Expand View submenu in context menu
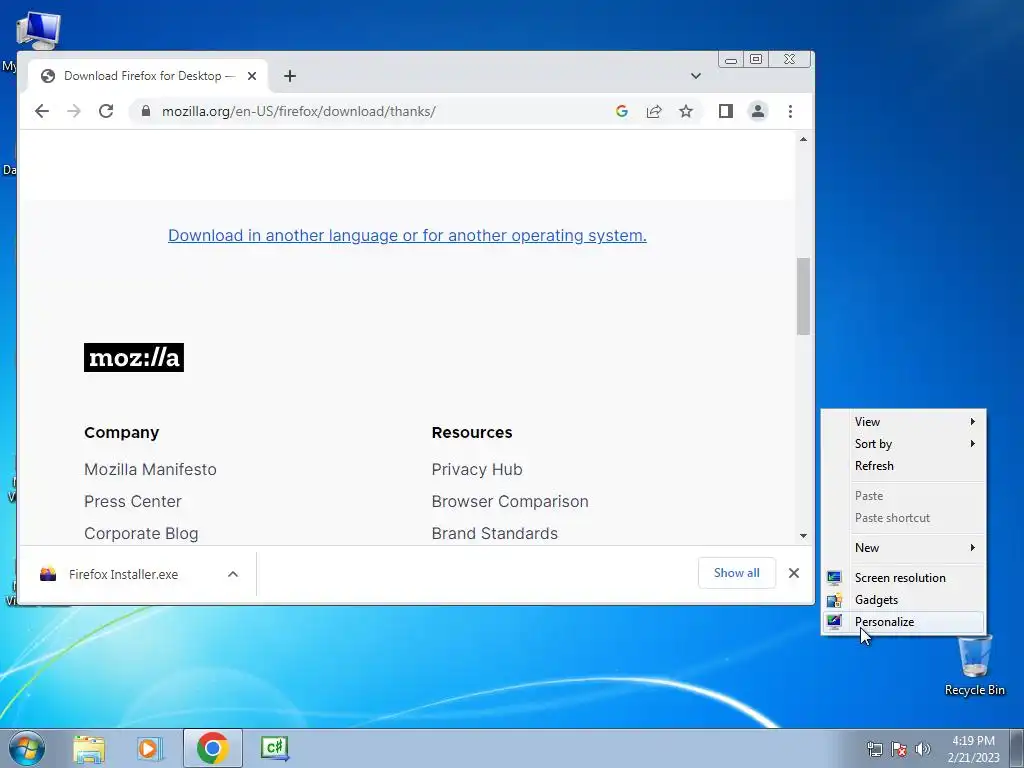Screen dimensions: 1024x768 903,422
